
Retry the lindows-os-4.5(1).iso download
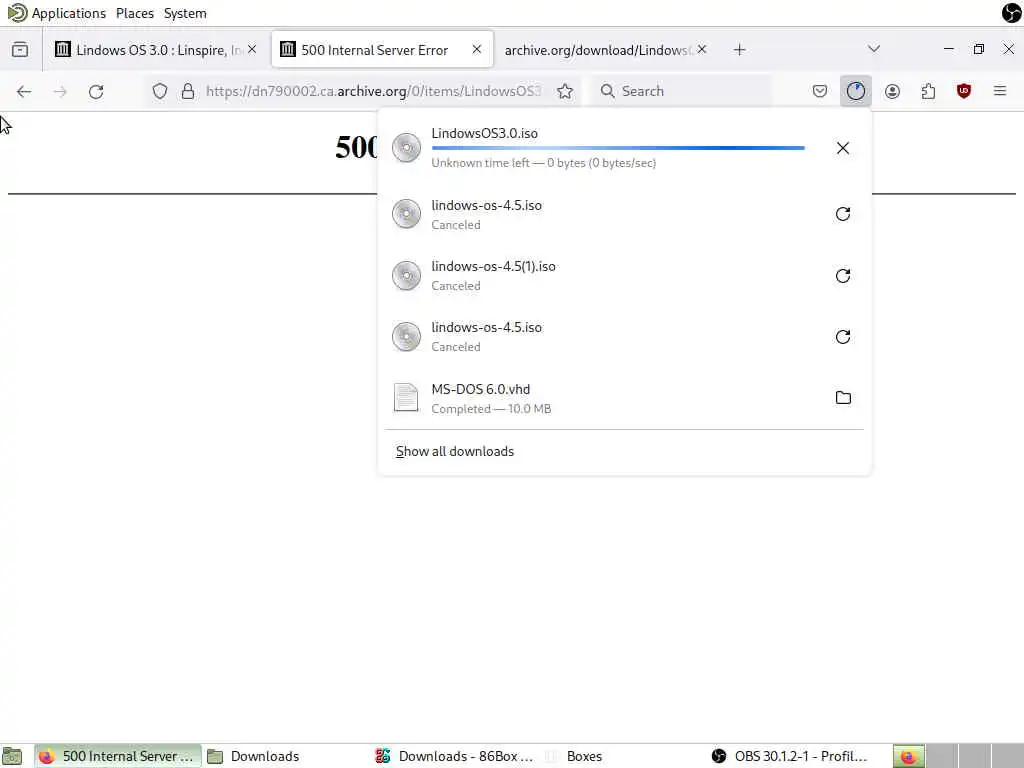coord(842,276)
